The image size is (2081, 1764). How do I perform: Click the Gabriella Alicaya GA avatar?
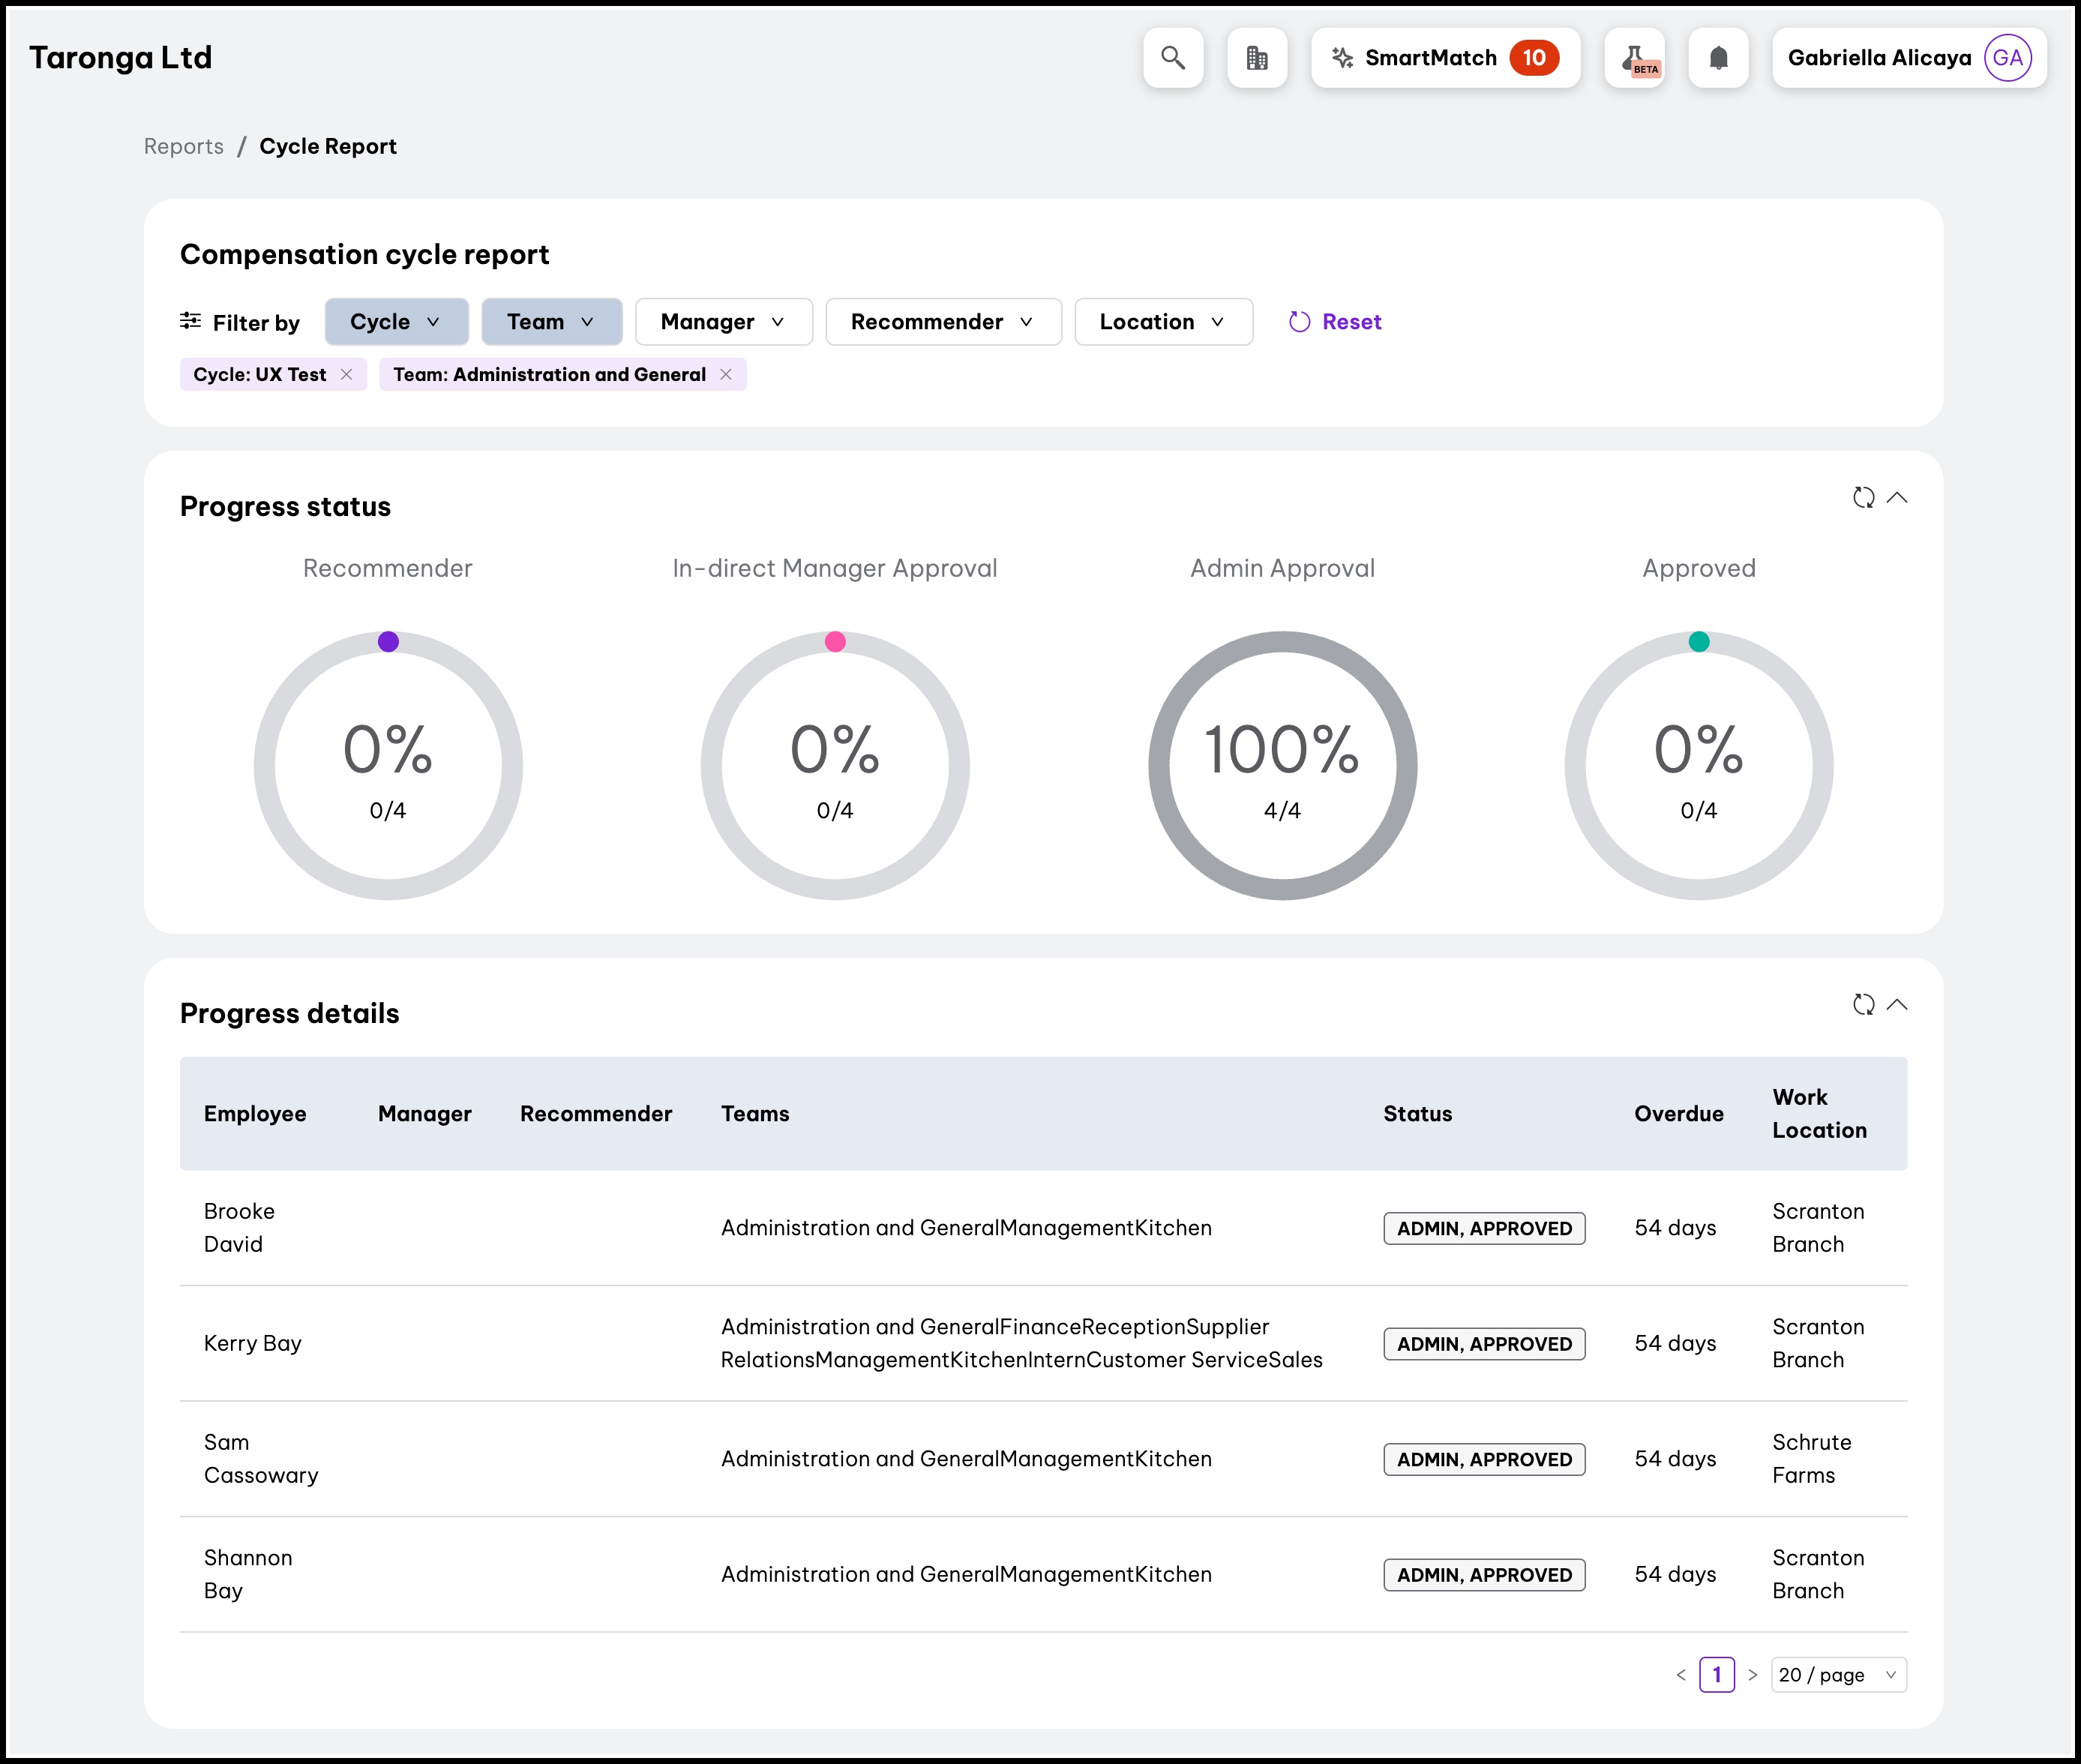[2007, 58]
